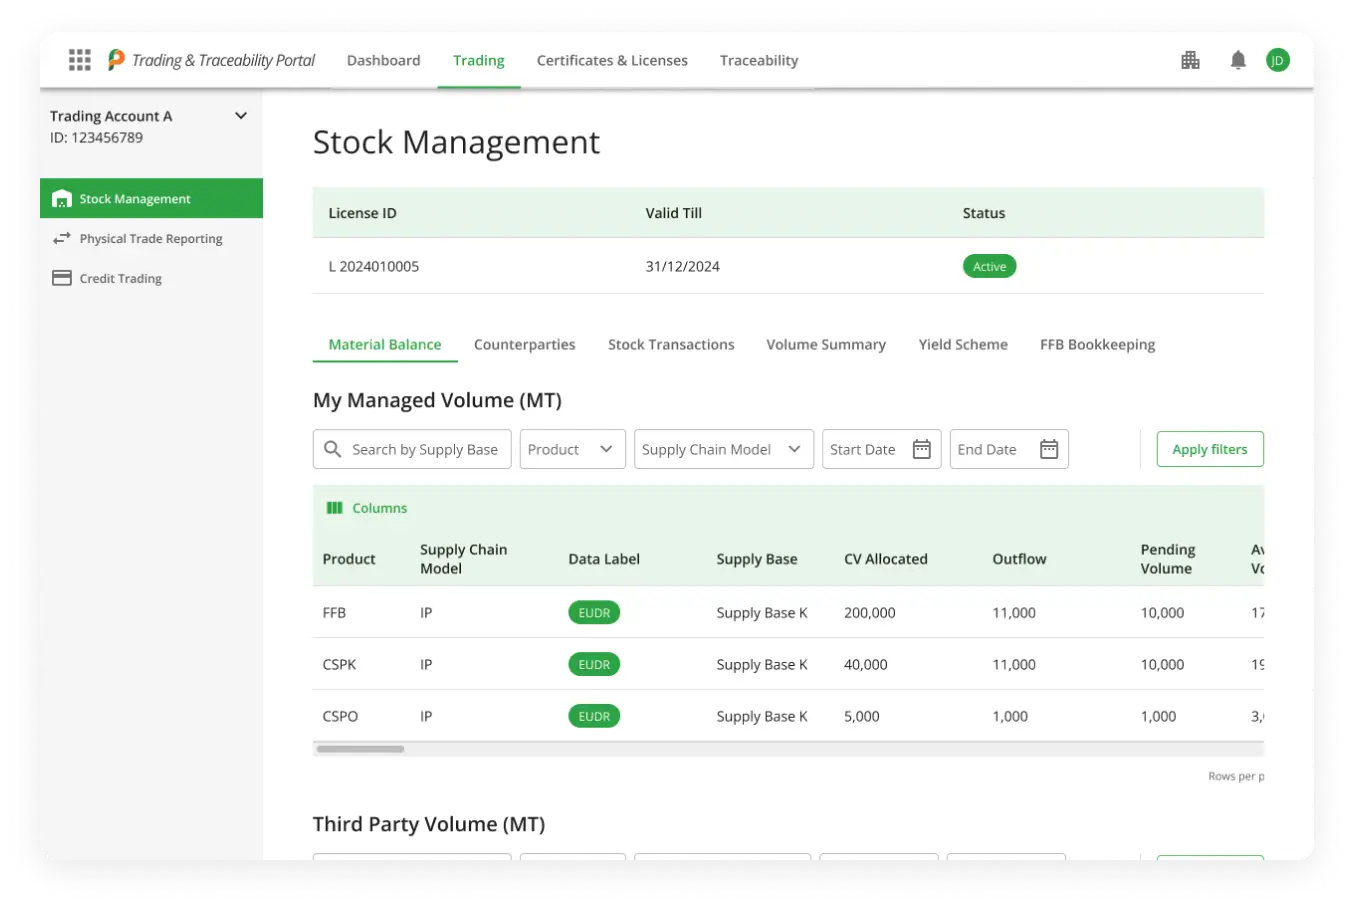Screen dimensions: 1354x909
Task: Go to Certificates & Licenses menu
Action: (612, 60)
